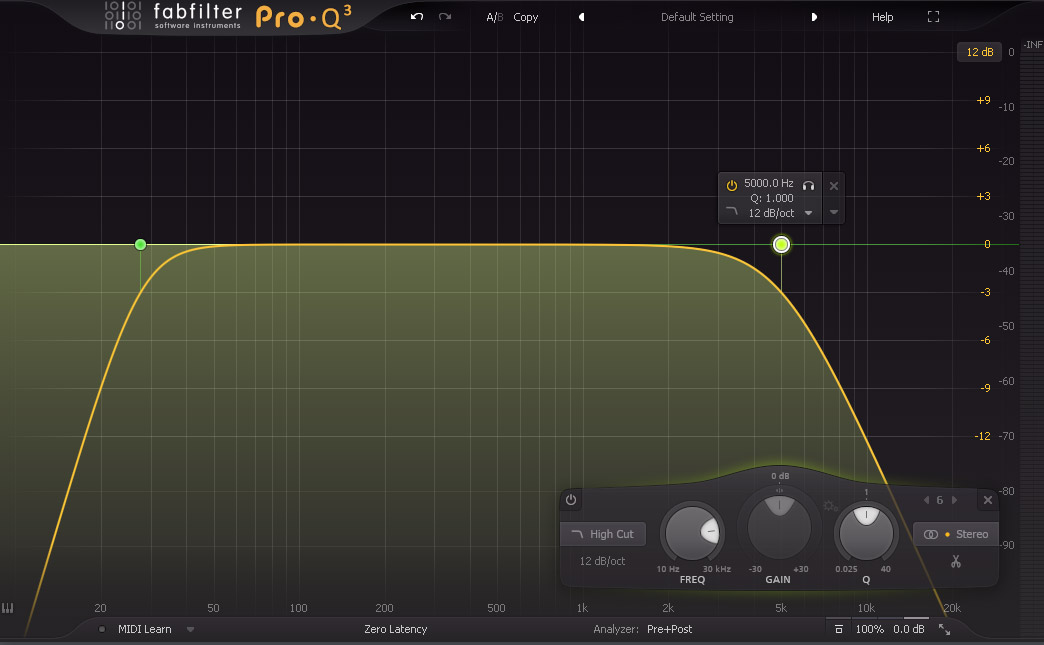
Task: Enable MIDI Learn
Action: click(144, 629)
